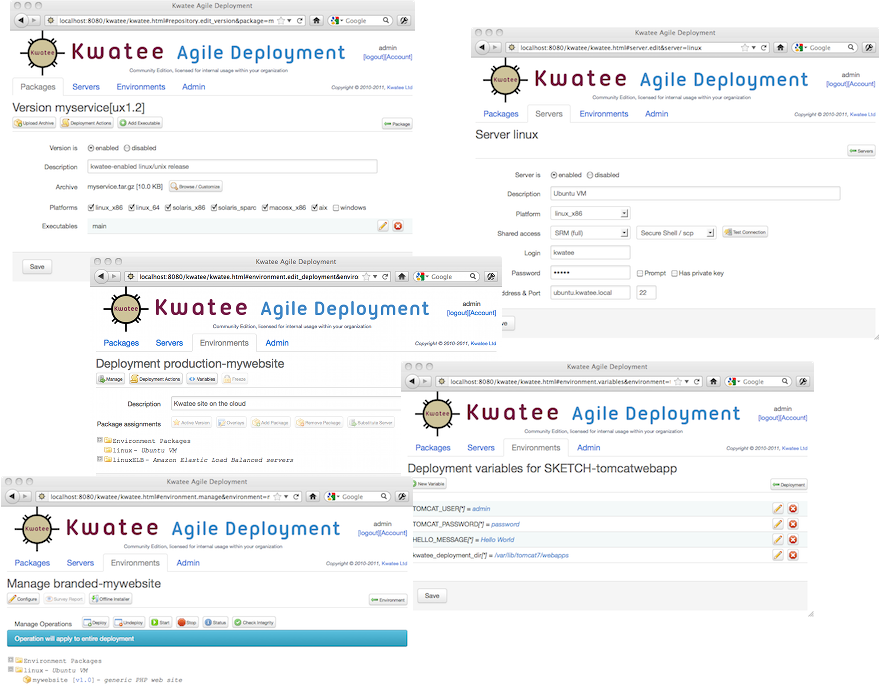Run Check Integrity on branded-mywebsite
This screenshot has height=687, width=879.
point(254,622)
